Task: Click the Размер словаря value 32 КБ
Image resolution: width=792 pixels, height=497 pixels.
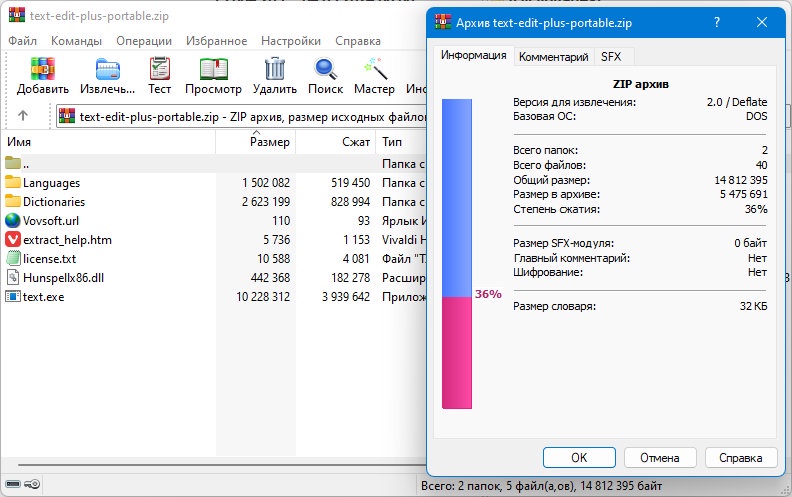Action: [753, 306]
